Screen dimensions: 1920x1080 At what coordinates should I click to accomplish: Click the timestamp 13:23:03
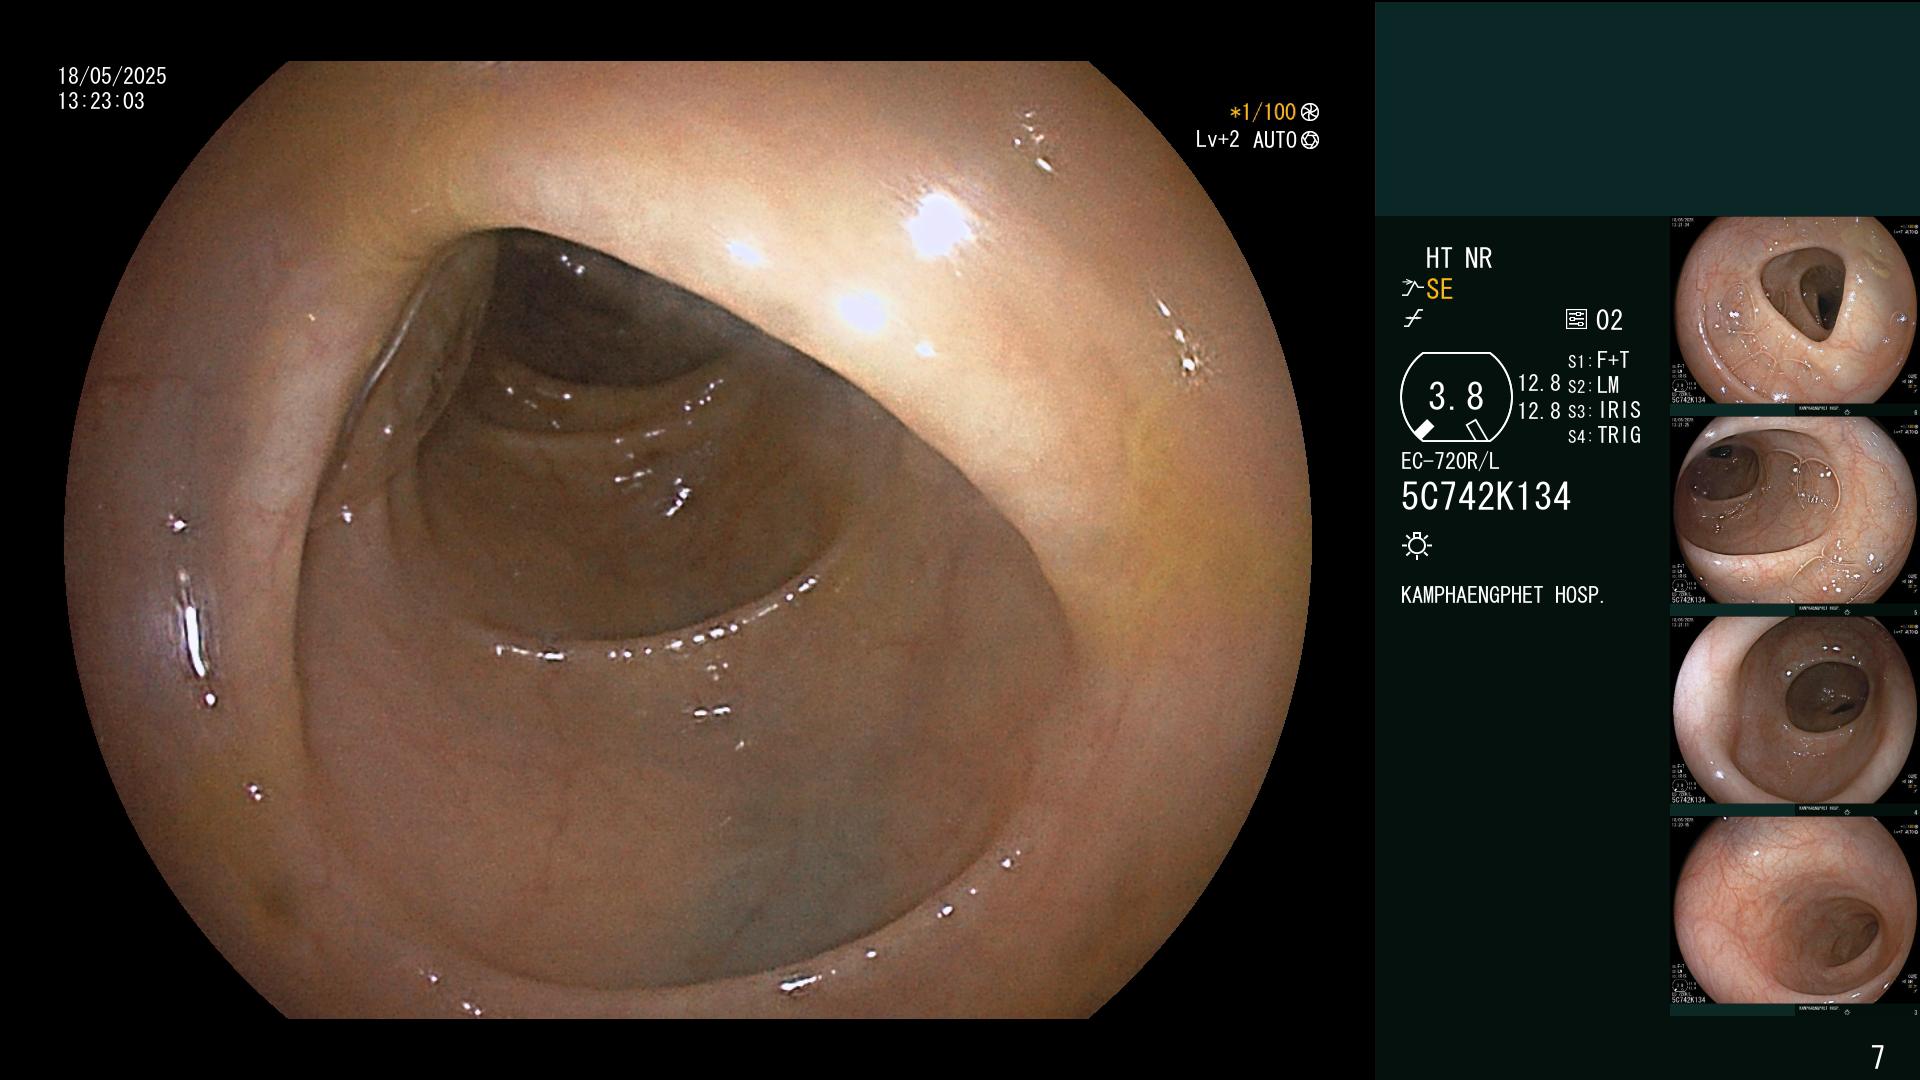tap(101, 101)
